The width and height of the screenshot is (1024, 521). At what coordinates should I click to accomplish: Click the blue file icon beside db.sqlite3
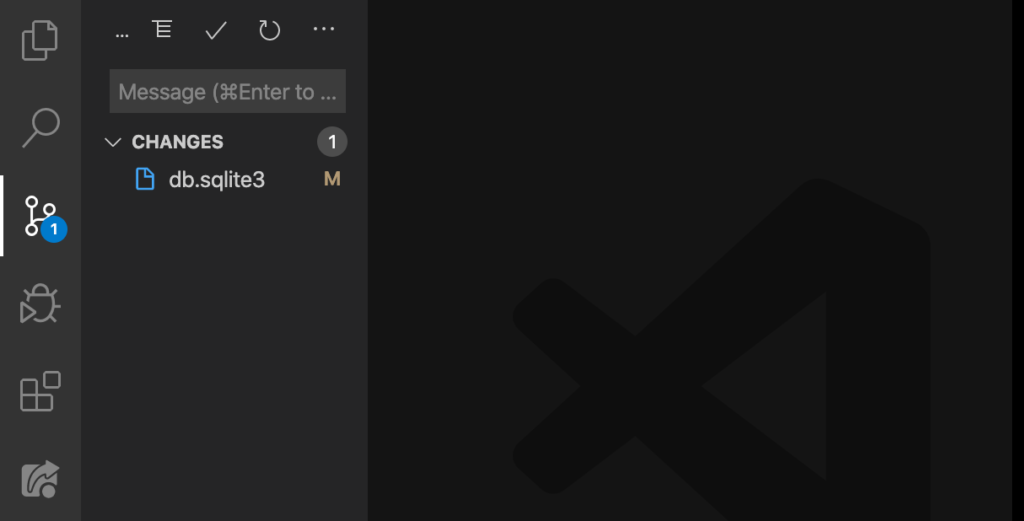coord(145,179)
